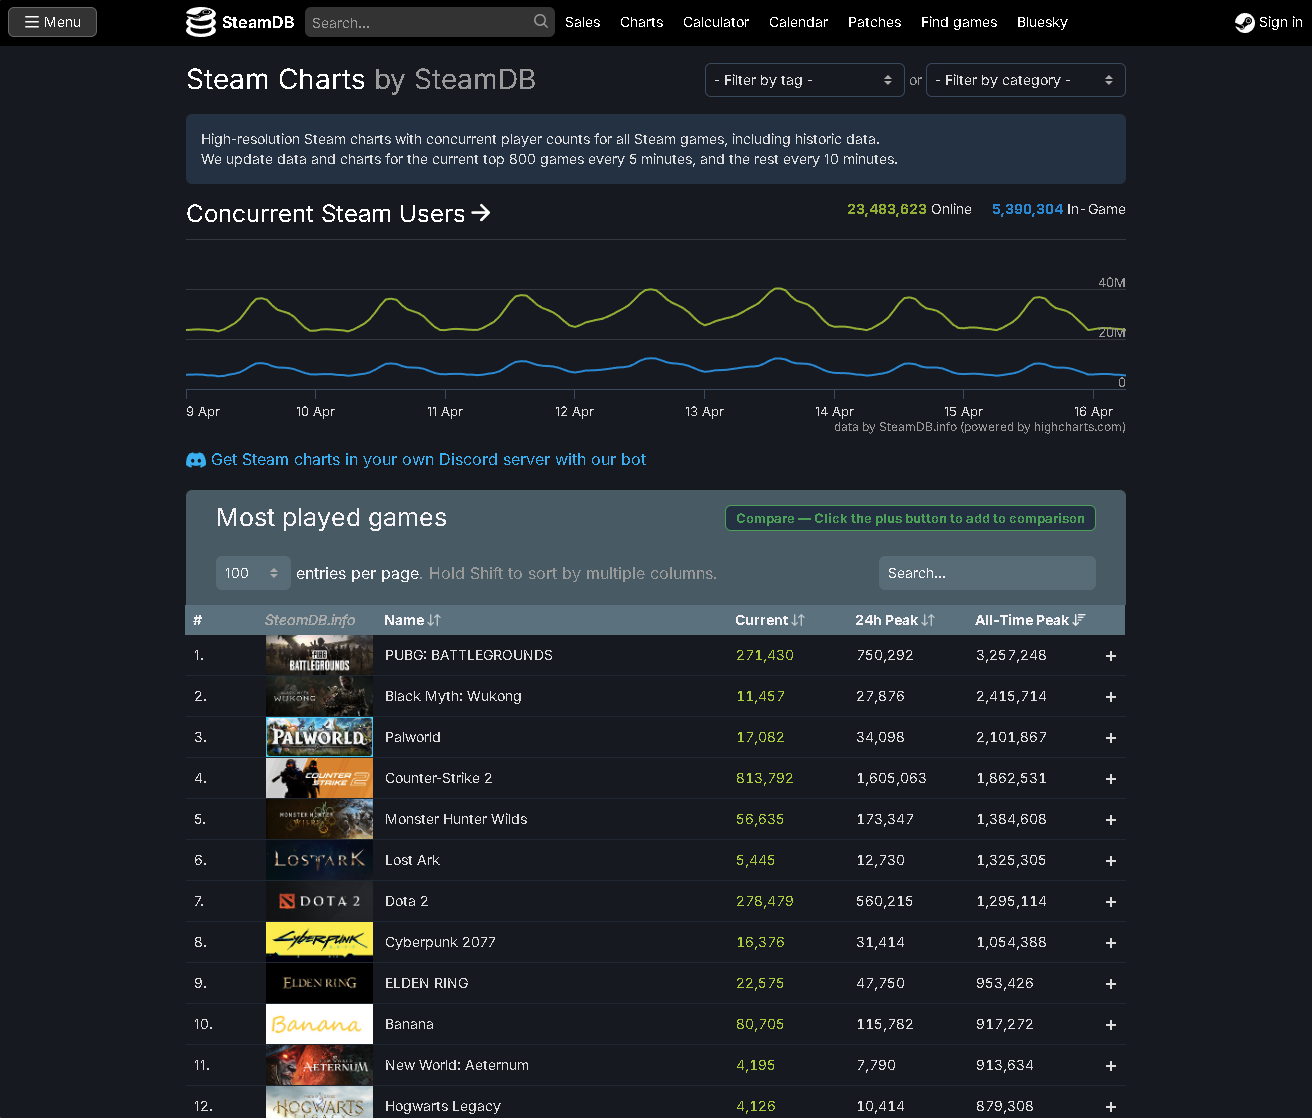Image resolution: width=1312 pixels, height=1118 pixels.
Task: Click the Steam icon next to Sign in
Action: 1244,21
